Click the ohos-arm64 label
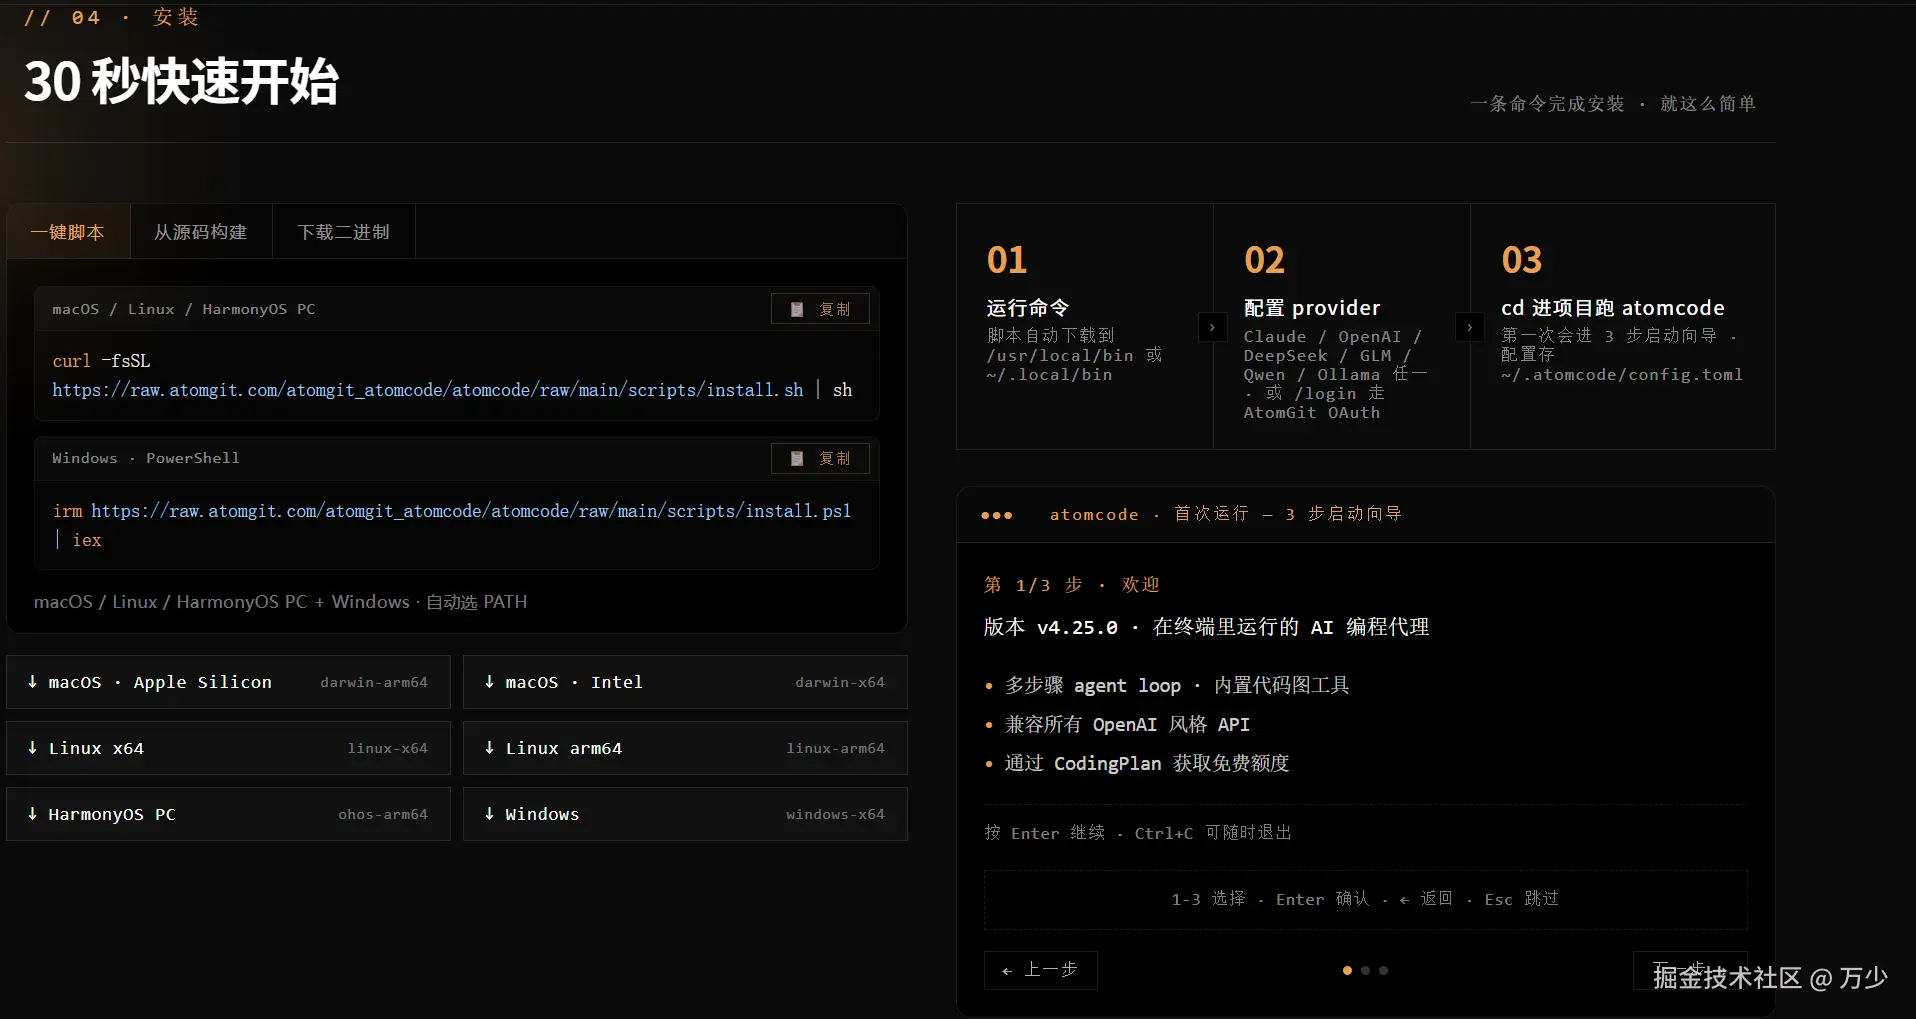 383,814
